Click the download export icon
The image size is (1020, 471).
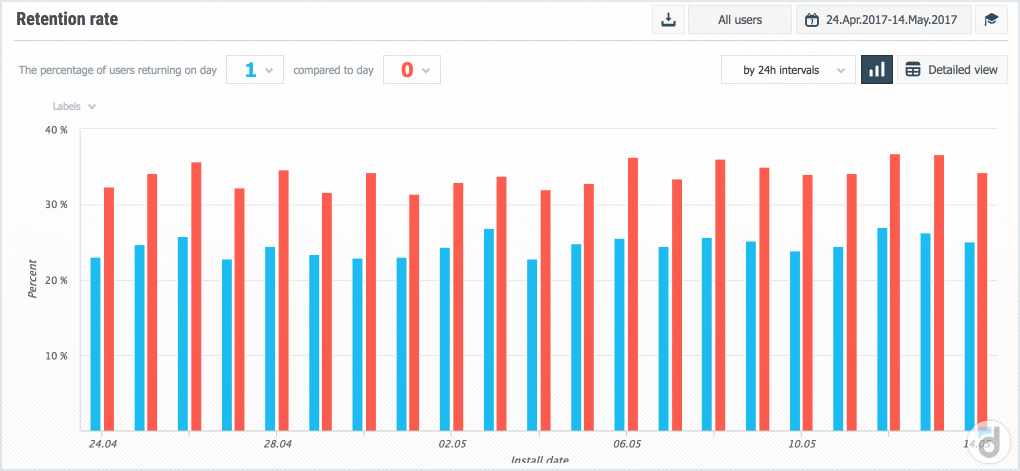coord(667,20)
